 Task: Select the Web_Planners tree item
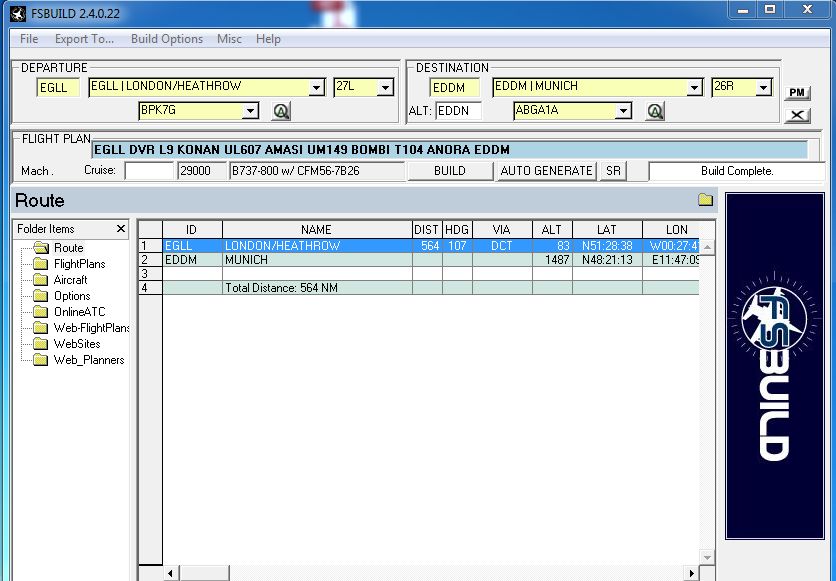pyautogui.click(x=89, y=360)
